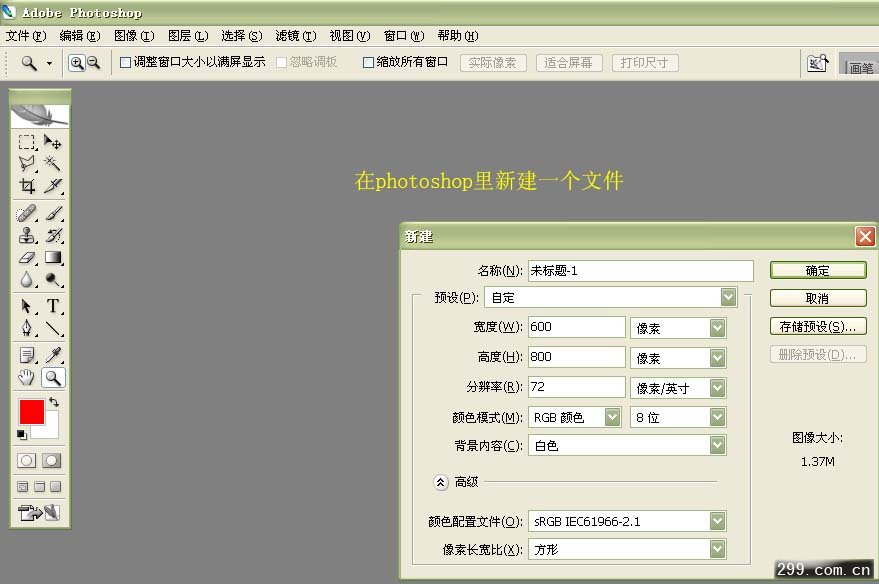Click Jump to ImageReady icon
879x584 pixels.
point(39,512)
